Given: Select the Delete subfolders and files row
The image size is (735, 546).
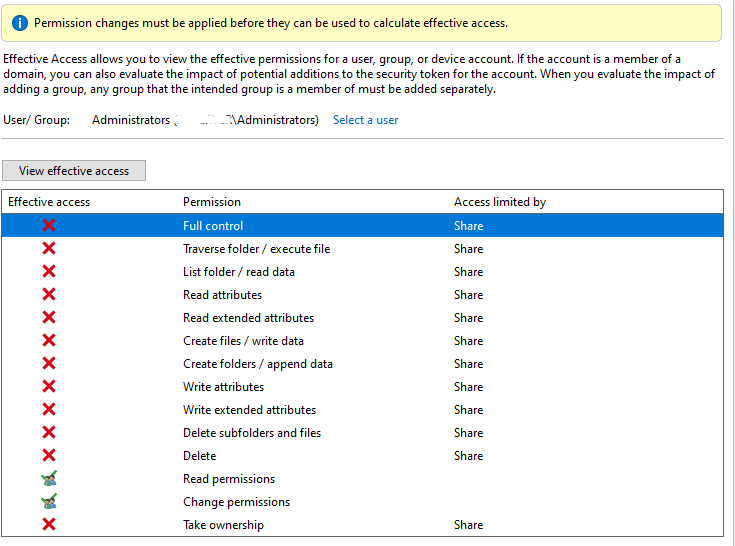Looking at the screenshot, I should pos(251,433).
